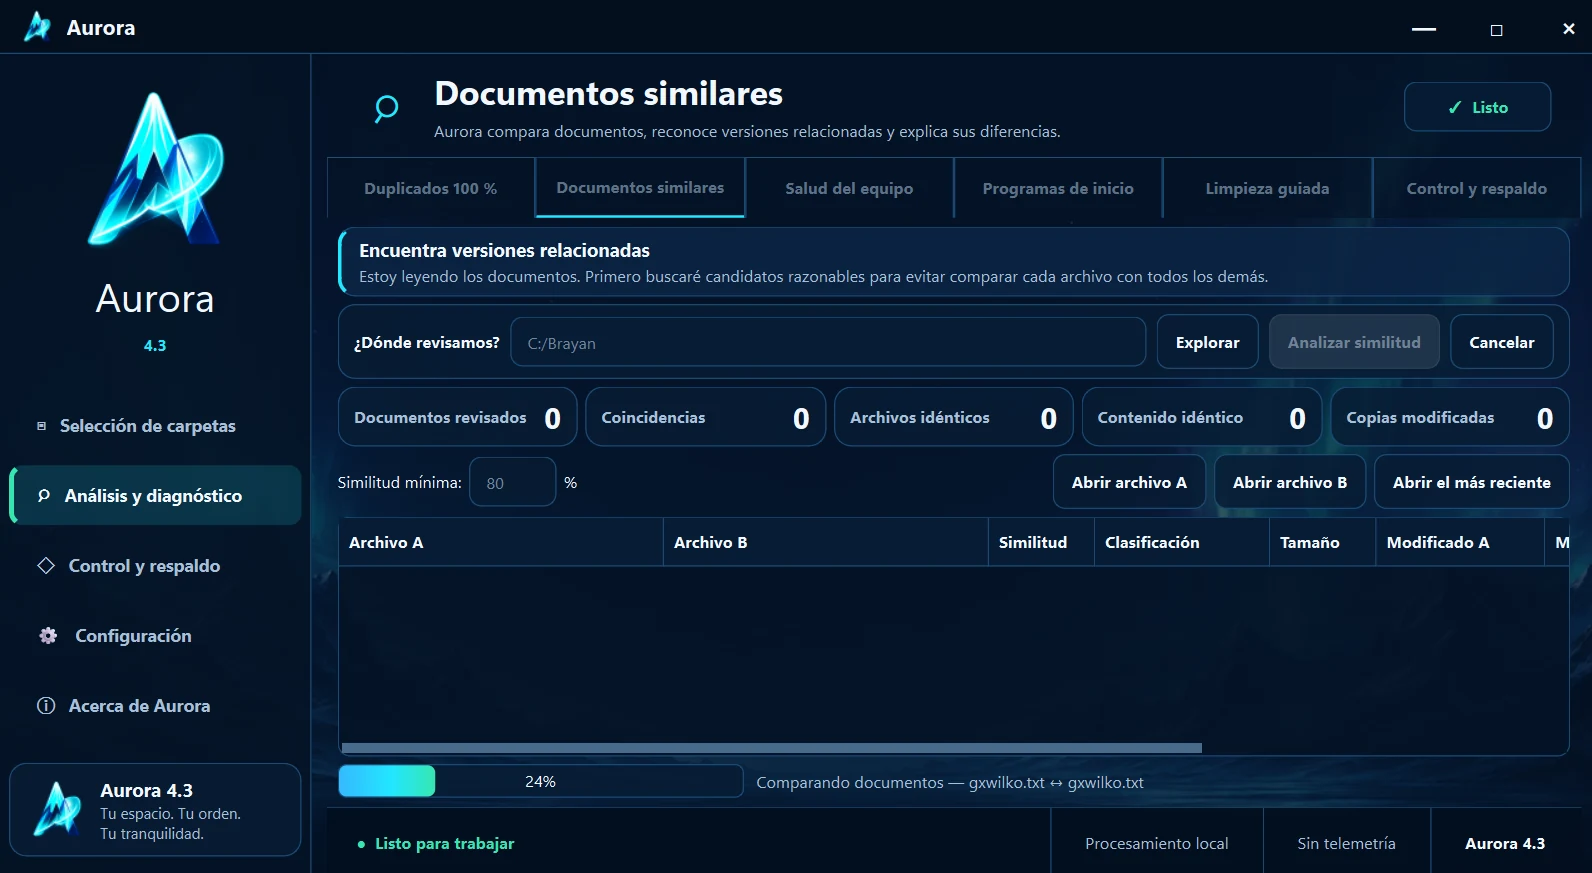Click Contenido idéntico counter card
The image size is (1592, 873).
1202,417
